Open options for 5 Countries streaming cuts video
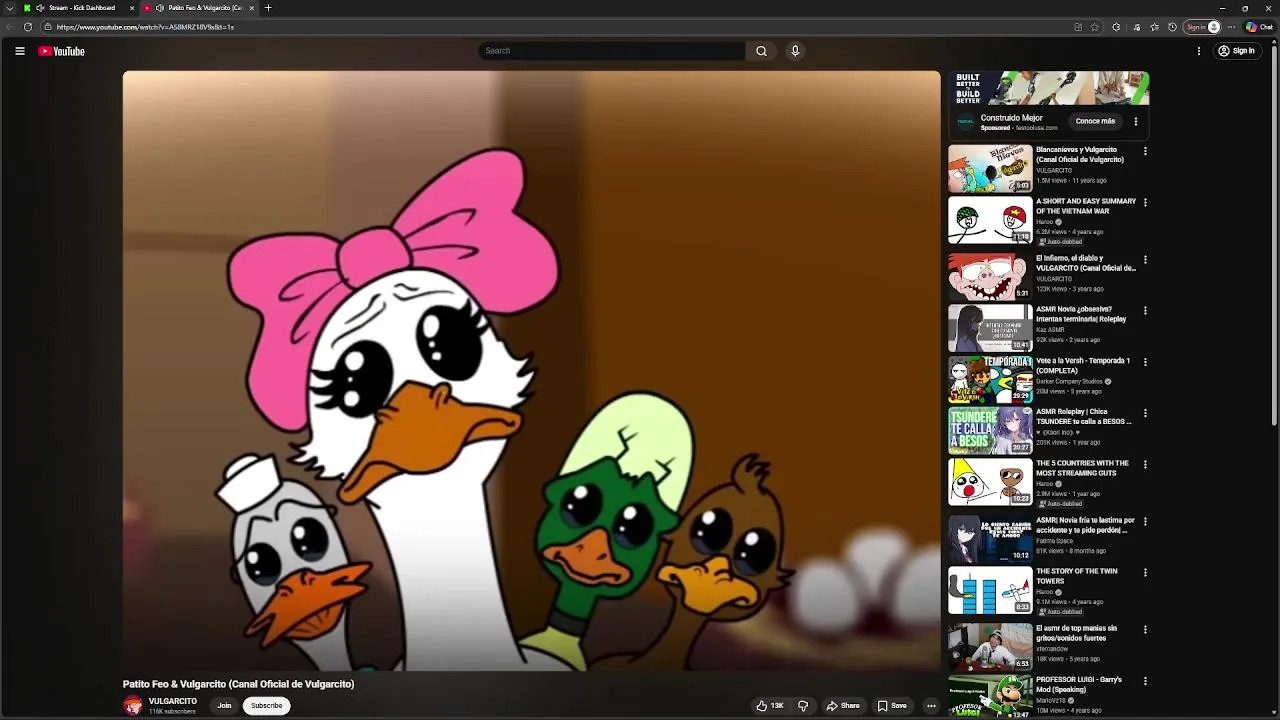This screenshot has height=720, width=1280. (x=1145, y=465)
